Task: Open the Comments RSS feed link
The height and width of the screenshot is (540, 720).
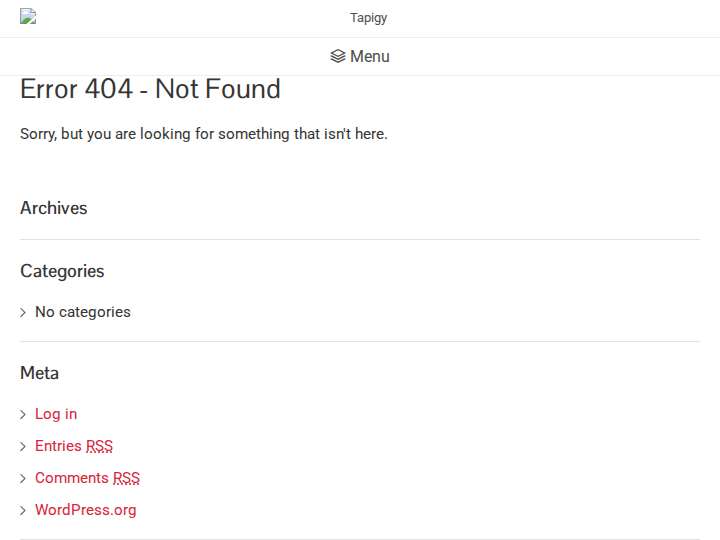Action: click(87, 478)
